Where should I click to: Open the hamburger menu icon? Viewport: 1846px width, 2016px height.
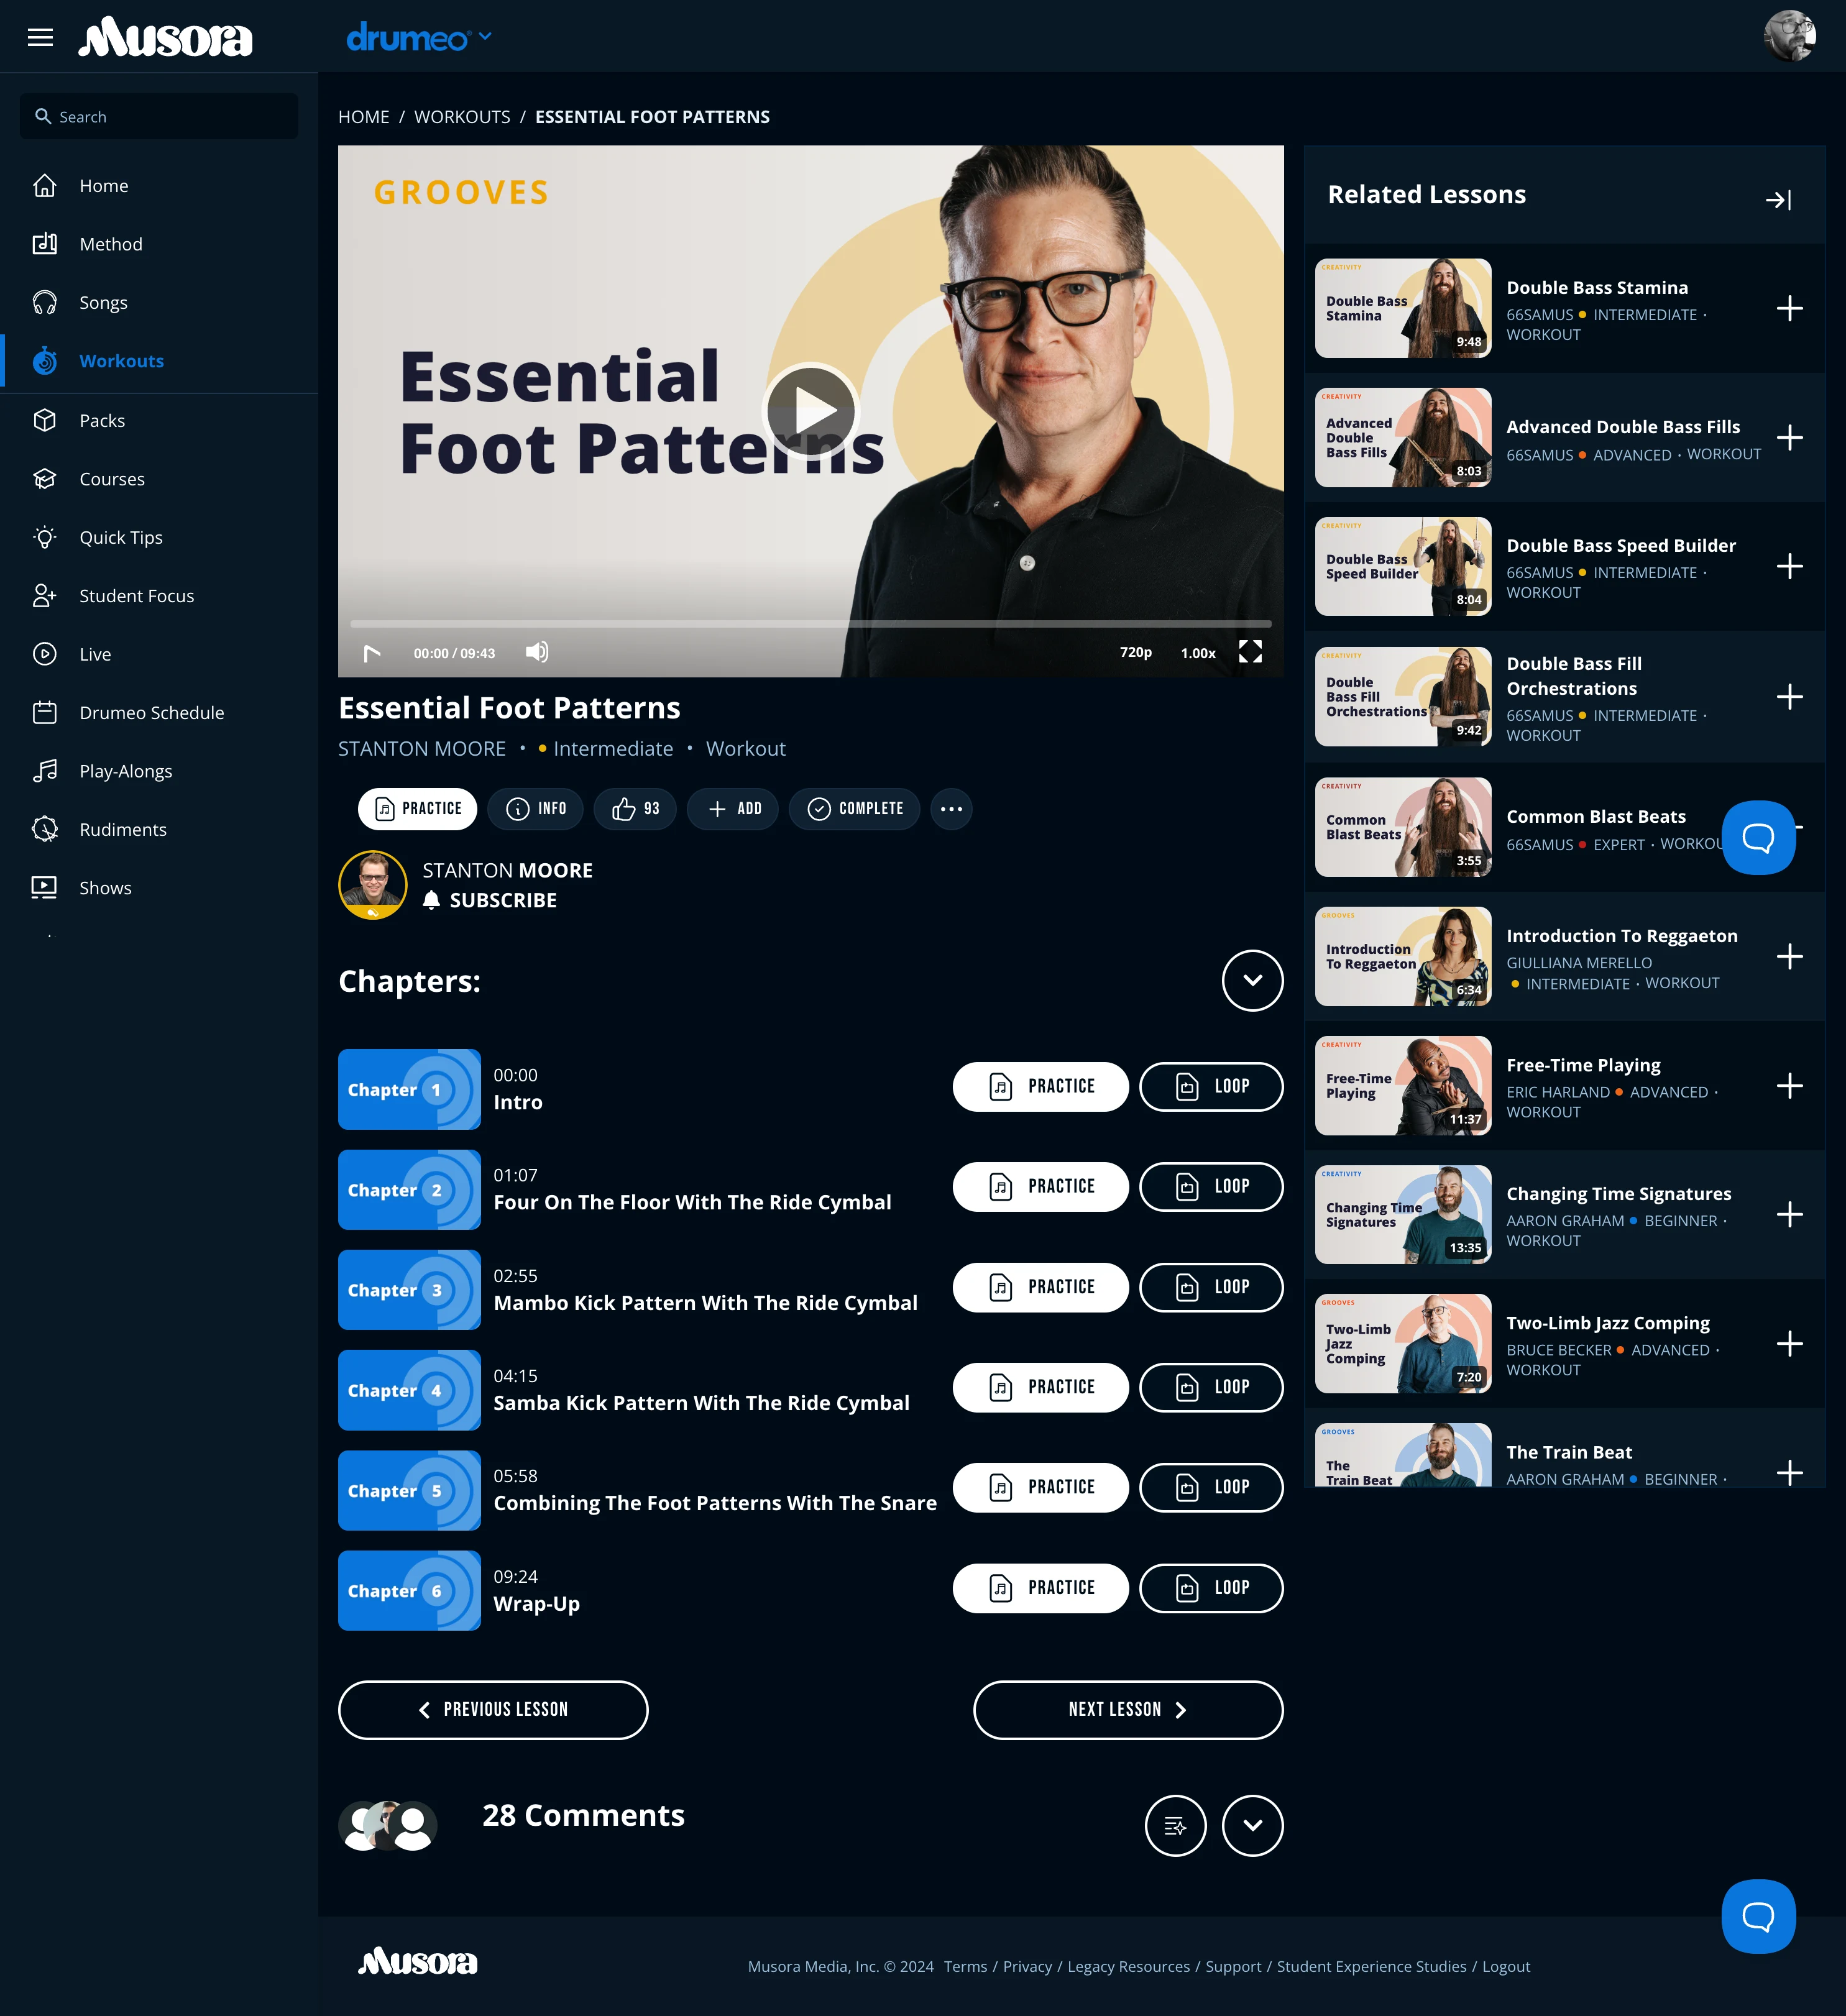click(40, 37)
